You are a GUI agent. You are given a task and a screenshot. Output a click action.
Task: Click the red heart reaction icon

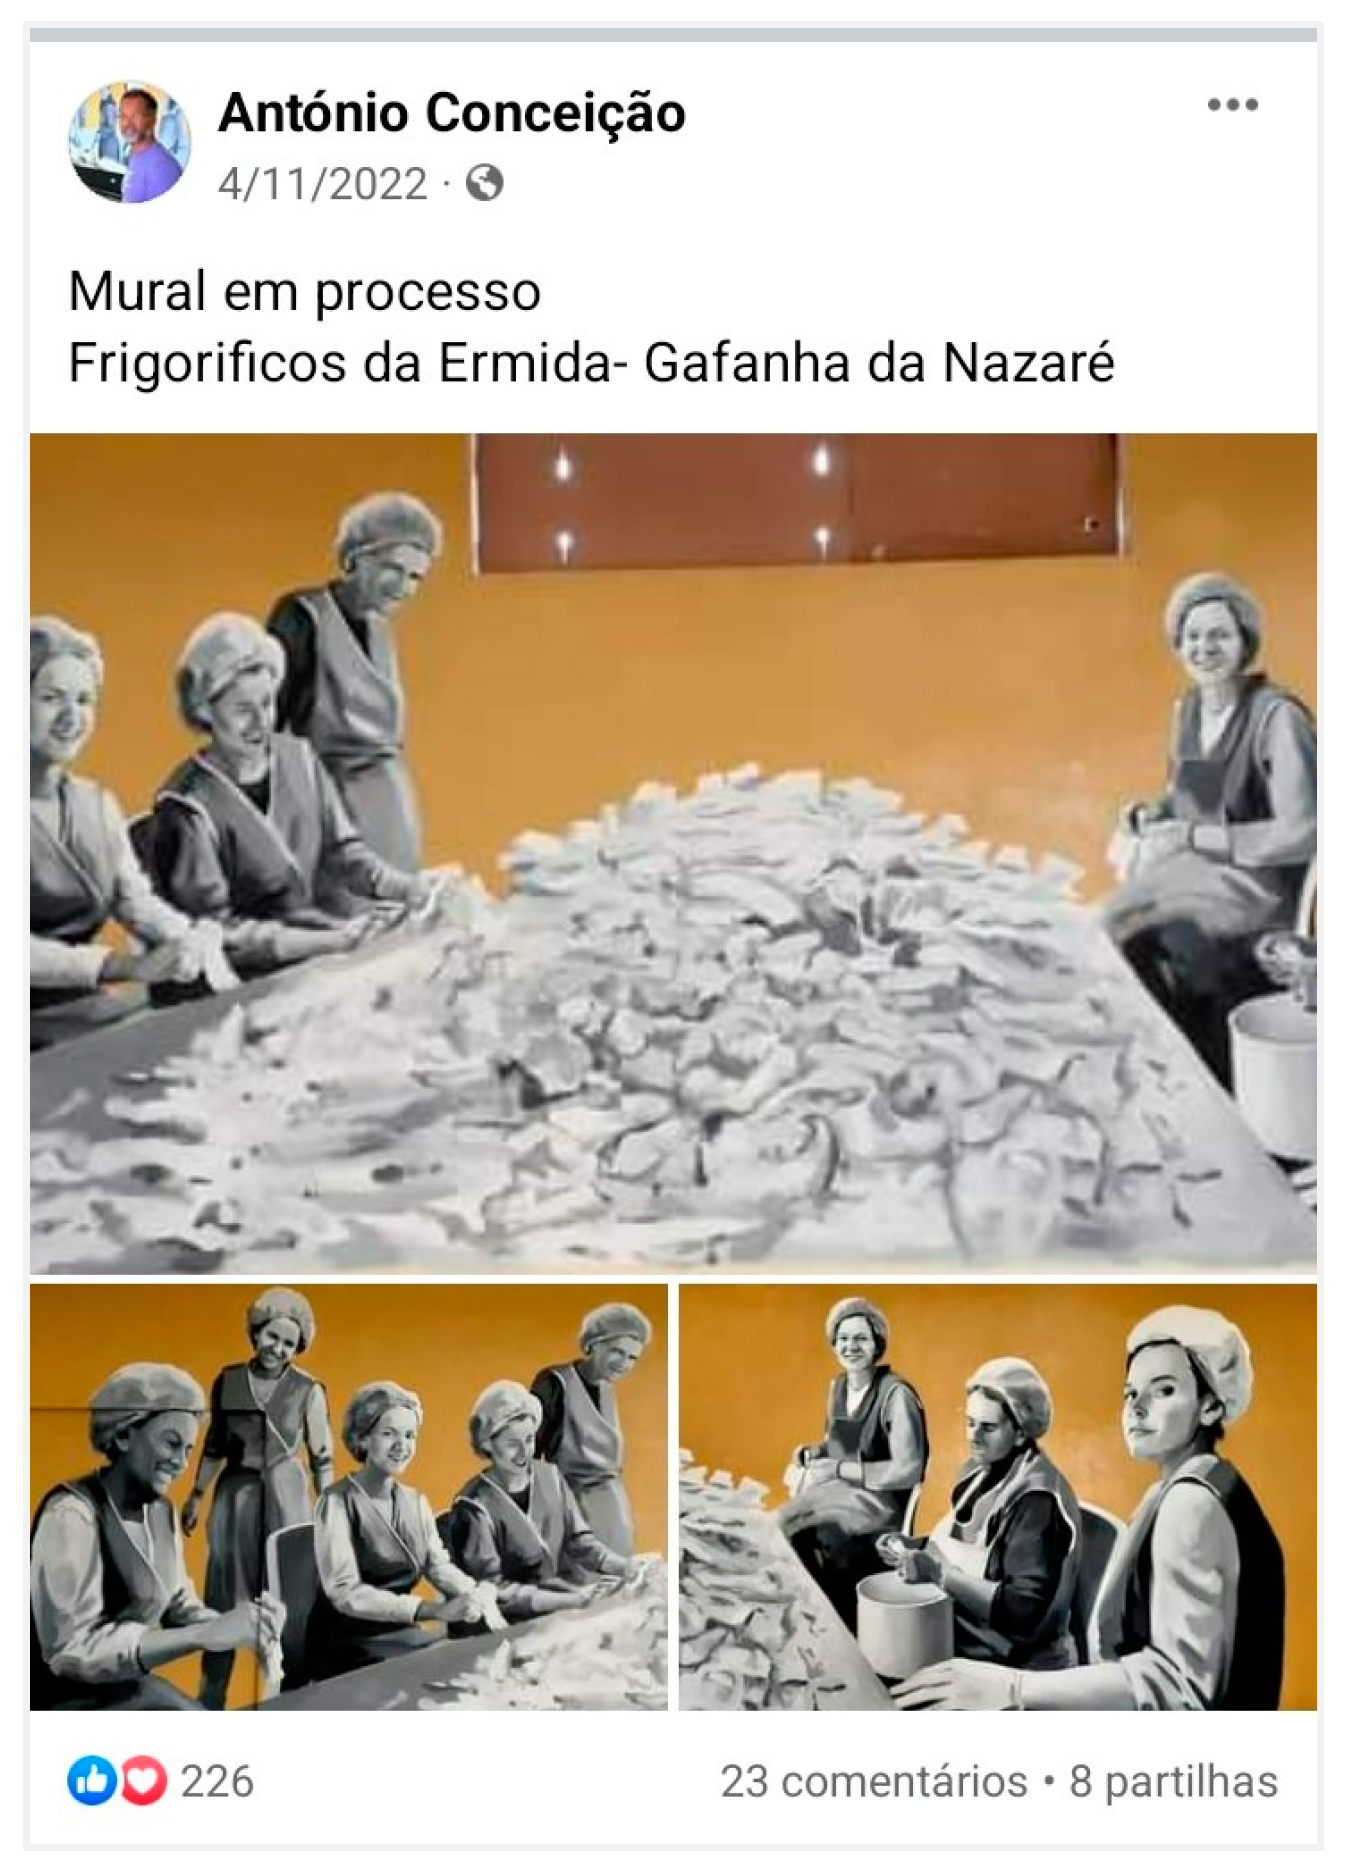[143, 1781]
